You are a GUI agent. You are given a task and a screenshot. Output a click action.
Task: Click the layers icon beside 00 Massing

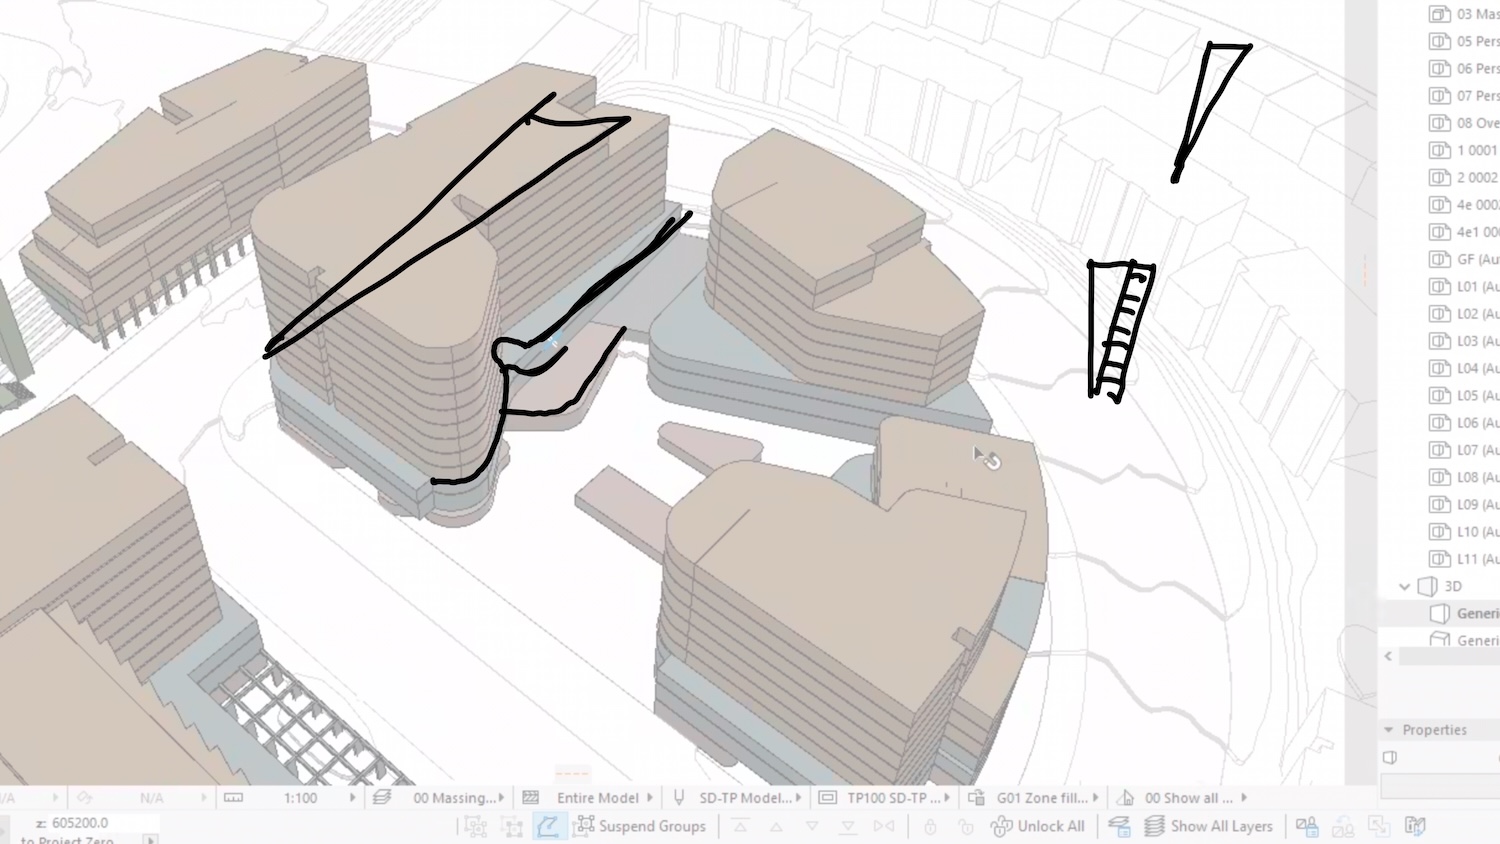[x=382, y=798]
